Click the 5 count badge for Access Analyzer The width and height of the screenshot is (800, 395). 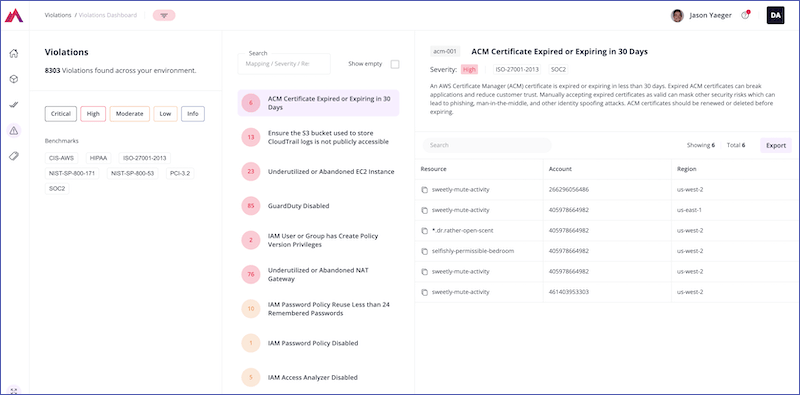coord(251,378)
